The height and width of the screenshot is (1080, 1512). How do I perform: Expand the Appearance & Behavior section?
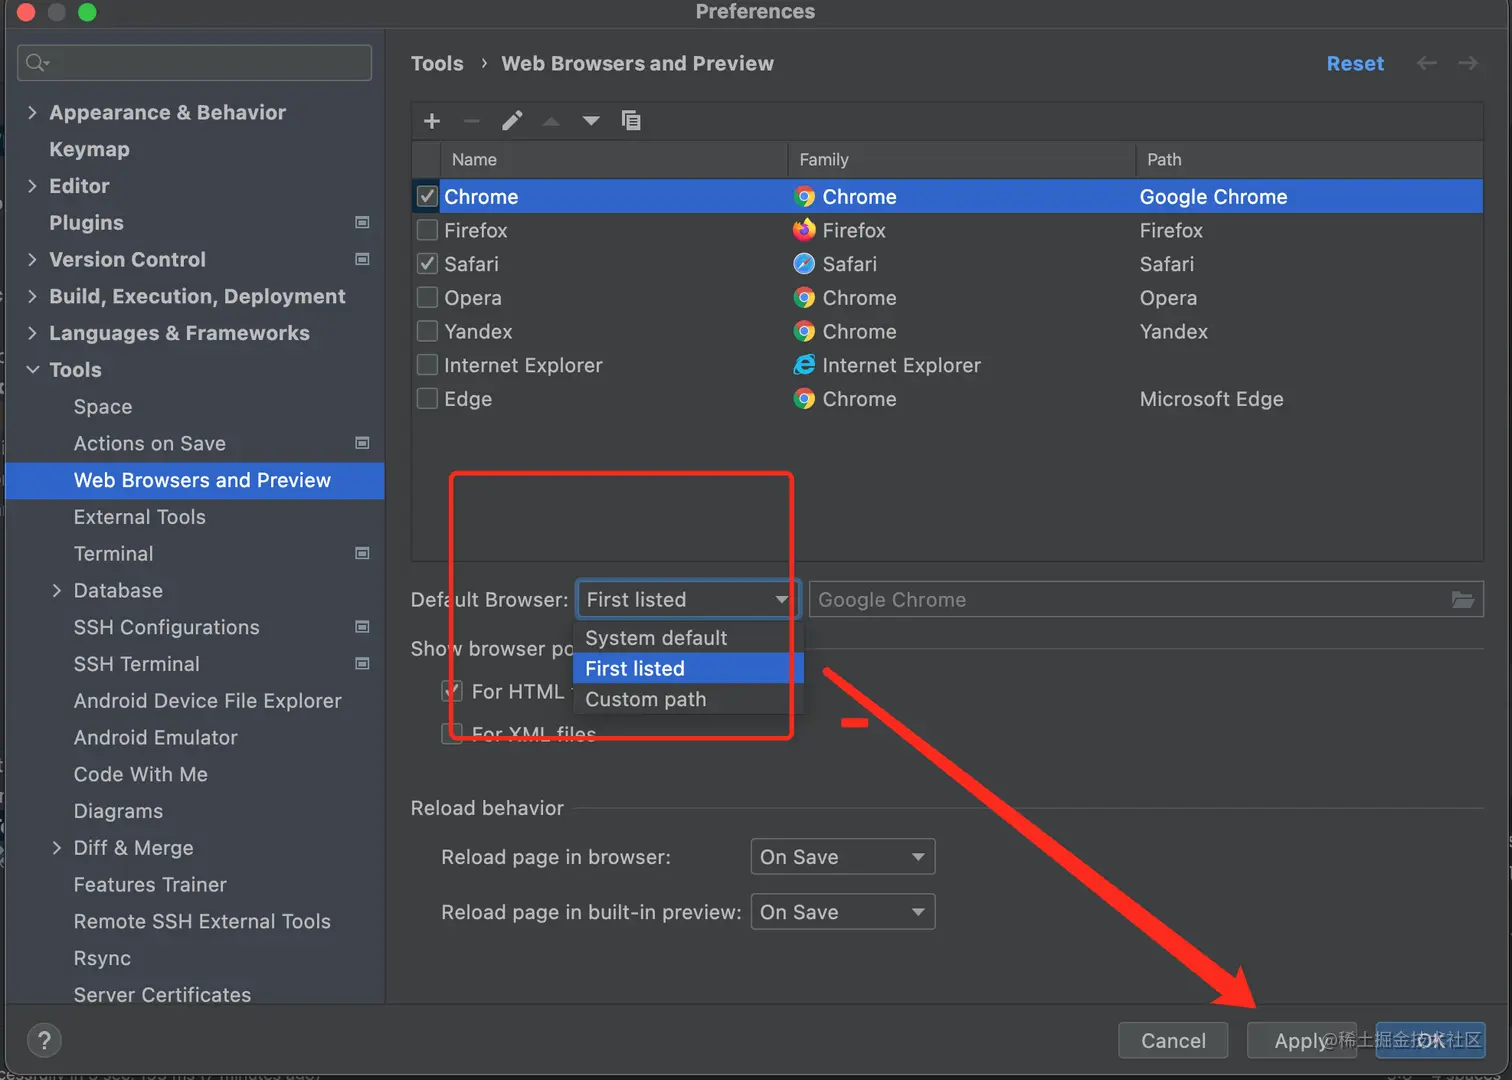tap(32, 113)
